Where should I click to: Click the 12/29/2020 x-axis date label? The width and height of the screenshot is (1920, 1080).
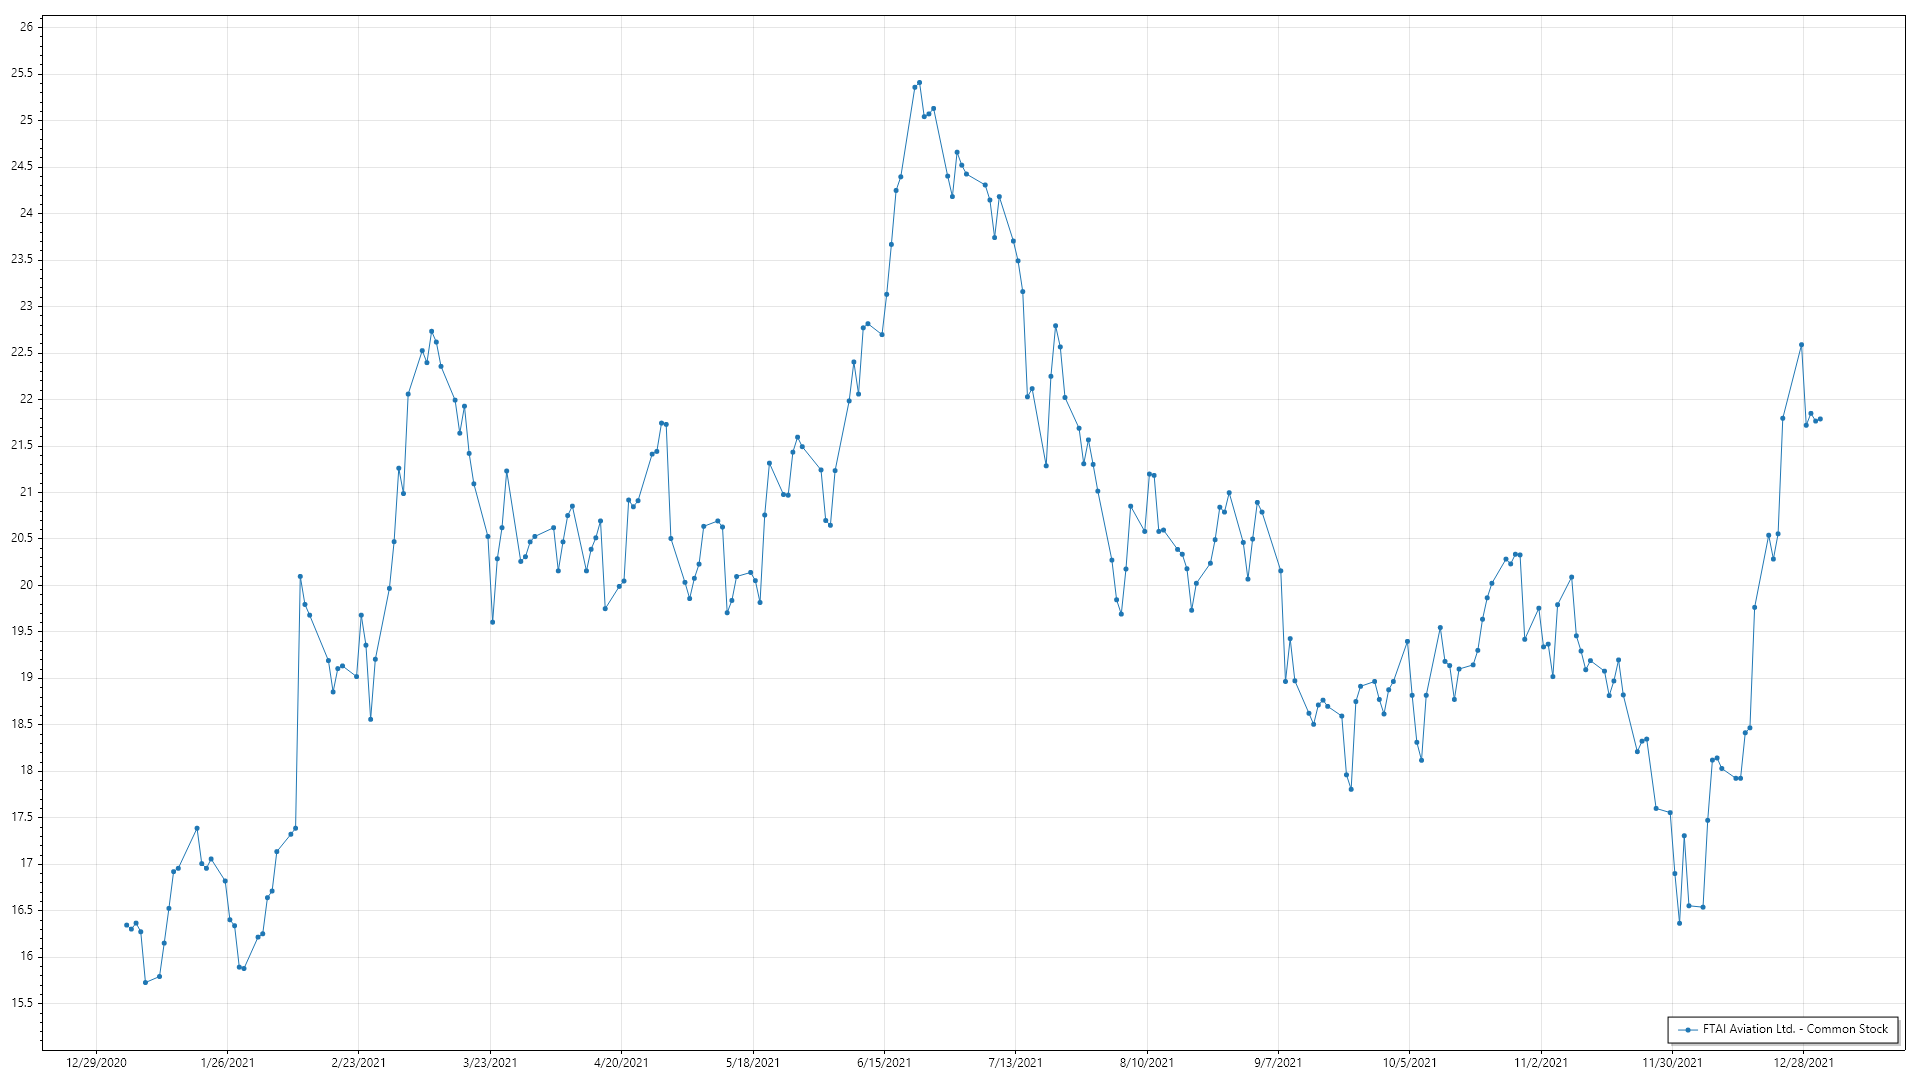coord(96,1062)
